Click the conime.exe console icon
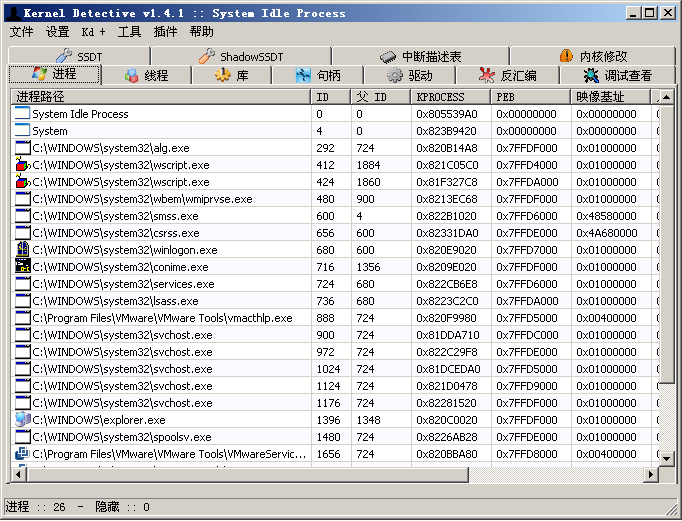682x521 pixels. (x=23, y=267)
